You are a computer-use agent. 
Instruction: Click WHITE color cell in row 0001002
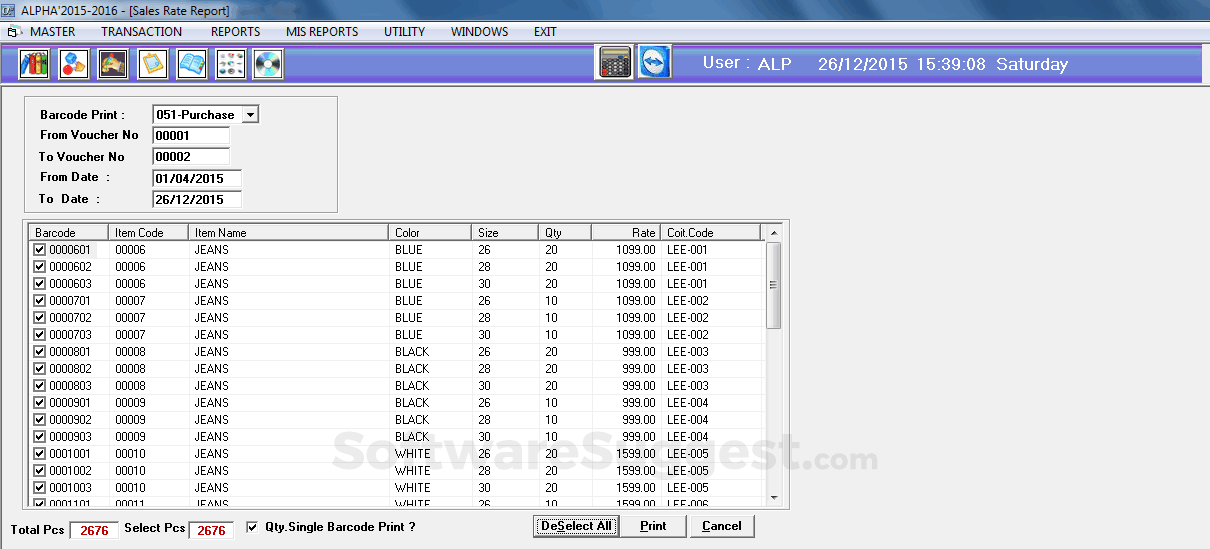tap(412, 471)
